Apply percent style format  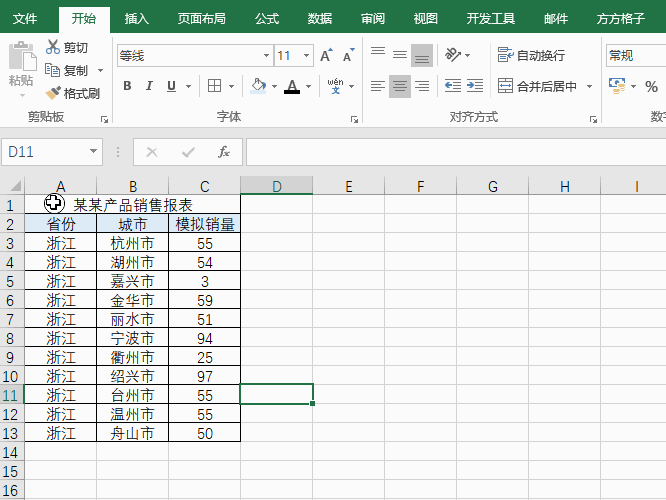click(x=651, y=86)
